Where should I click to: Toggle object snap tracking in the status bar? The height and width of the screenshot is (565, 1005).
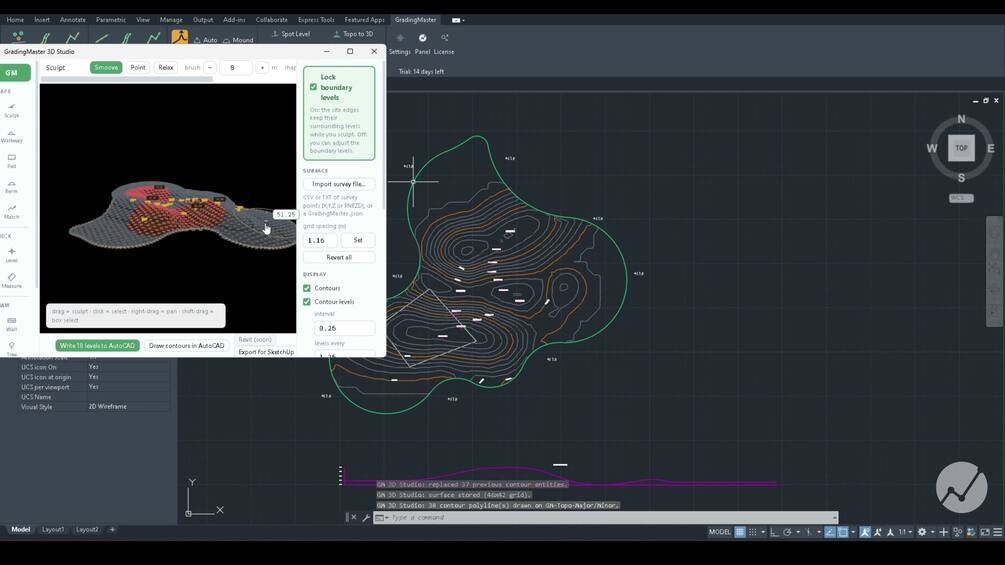(830, 532)
